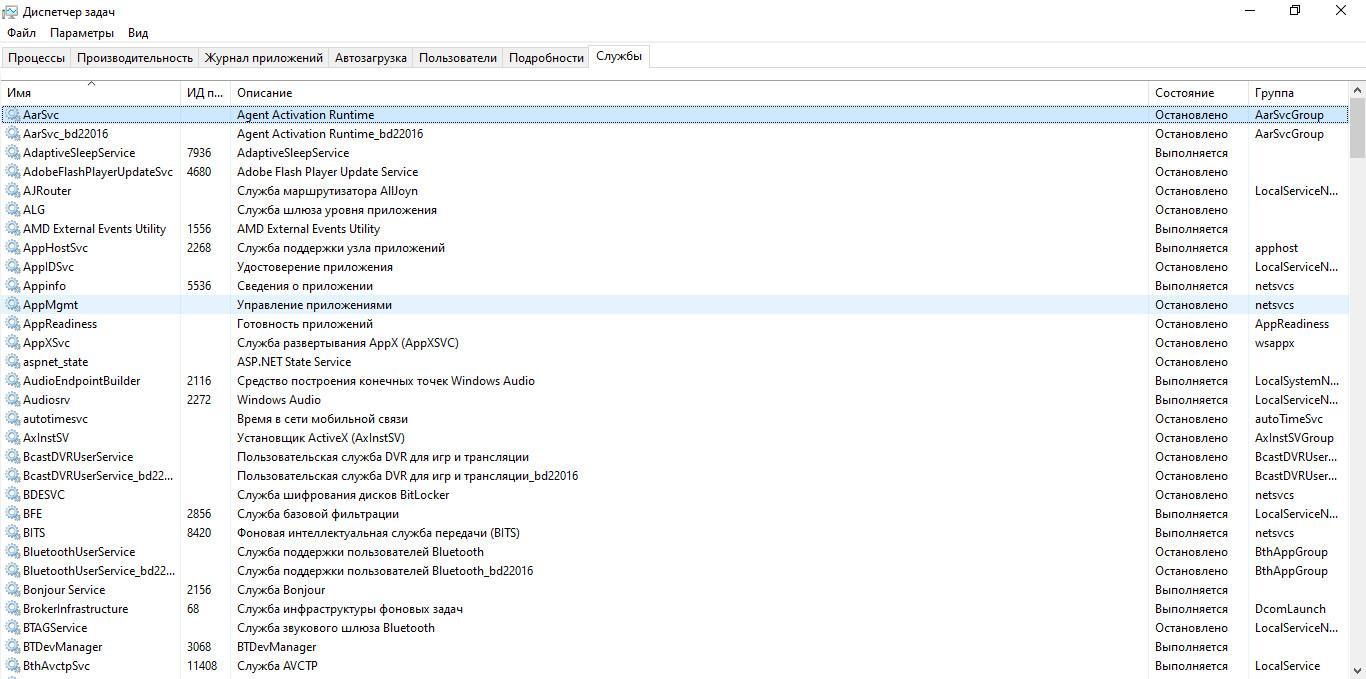Open the Журнал приложений tab
Screen dimensions: 1366x679
pos(264,58)
